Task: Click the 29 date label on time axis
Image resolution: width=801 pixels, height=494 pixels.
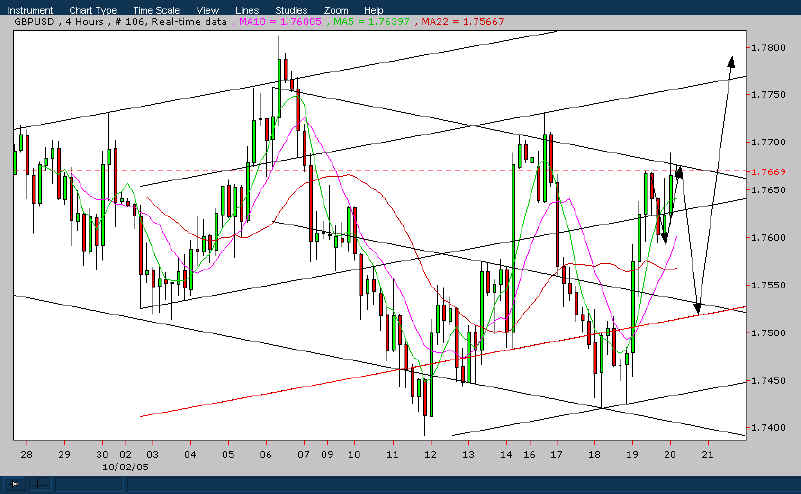Action: [64, 454]
